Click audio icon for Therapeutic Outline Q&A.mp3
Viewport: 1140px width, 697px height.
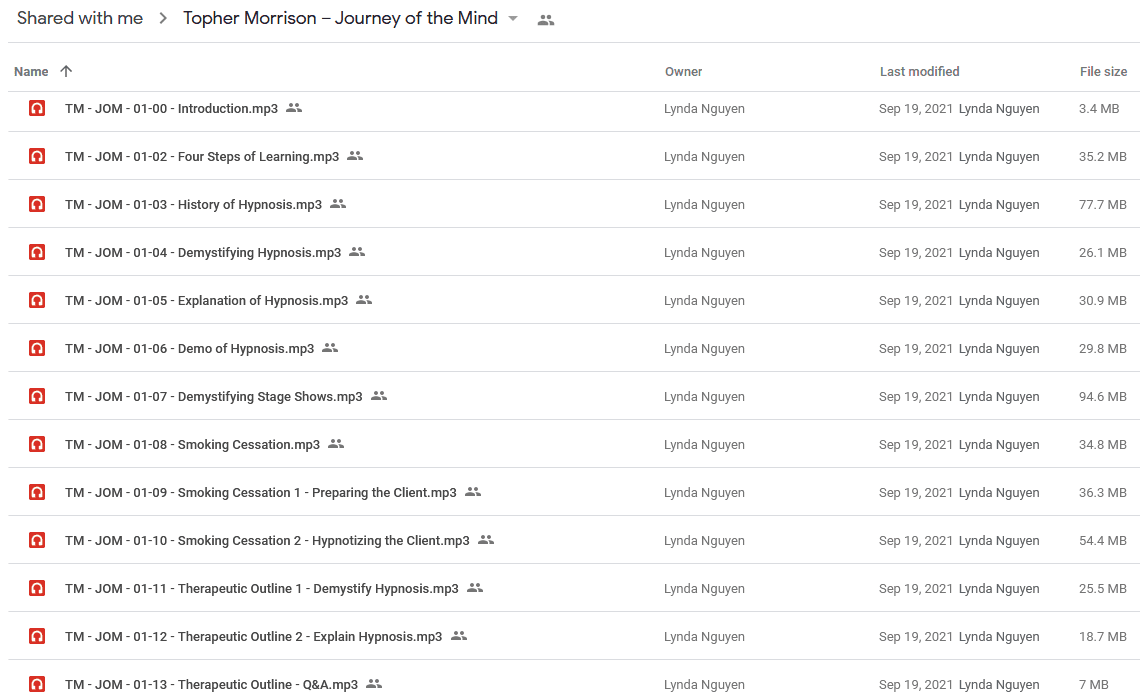[x=37, y=684]
